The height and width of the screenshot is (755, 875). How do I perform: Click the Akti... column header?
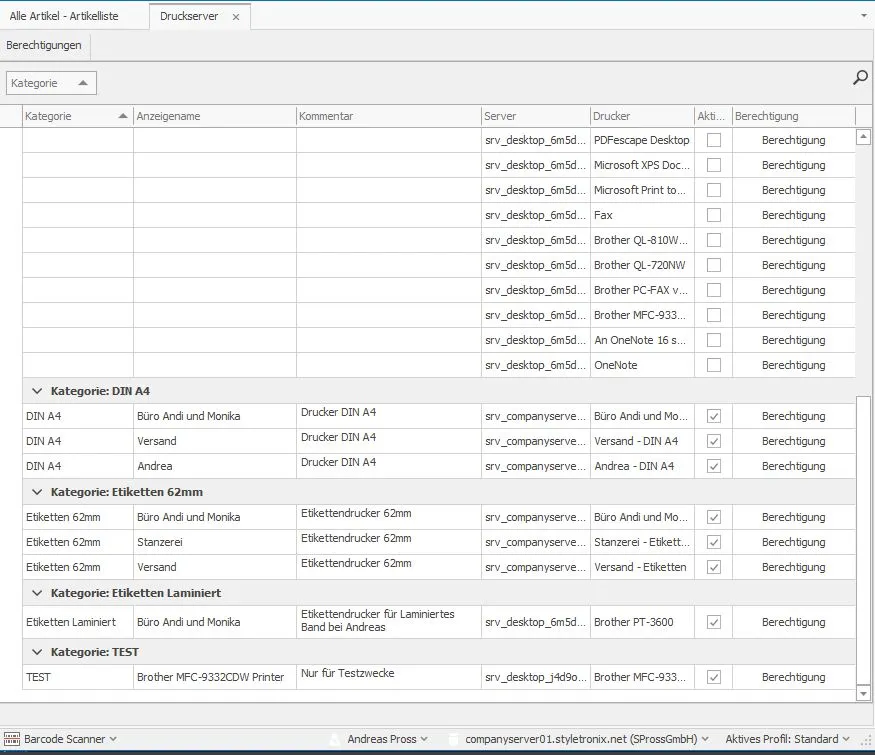(x=713, y=116)
